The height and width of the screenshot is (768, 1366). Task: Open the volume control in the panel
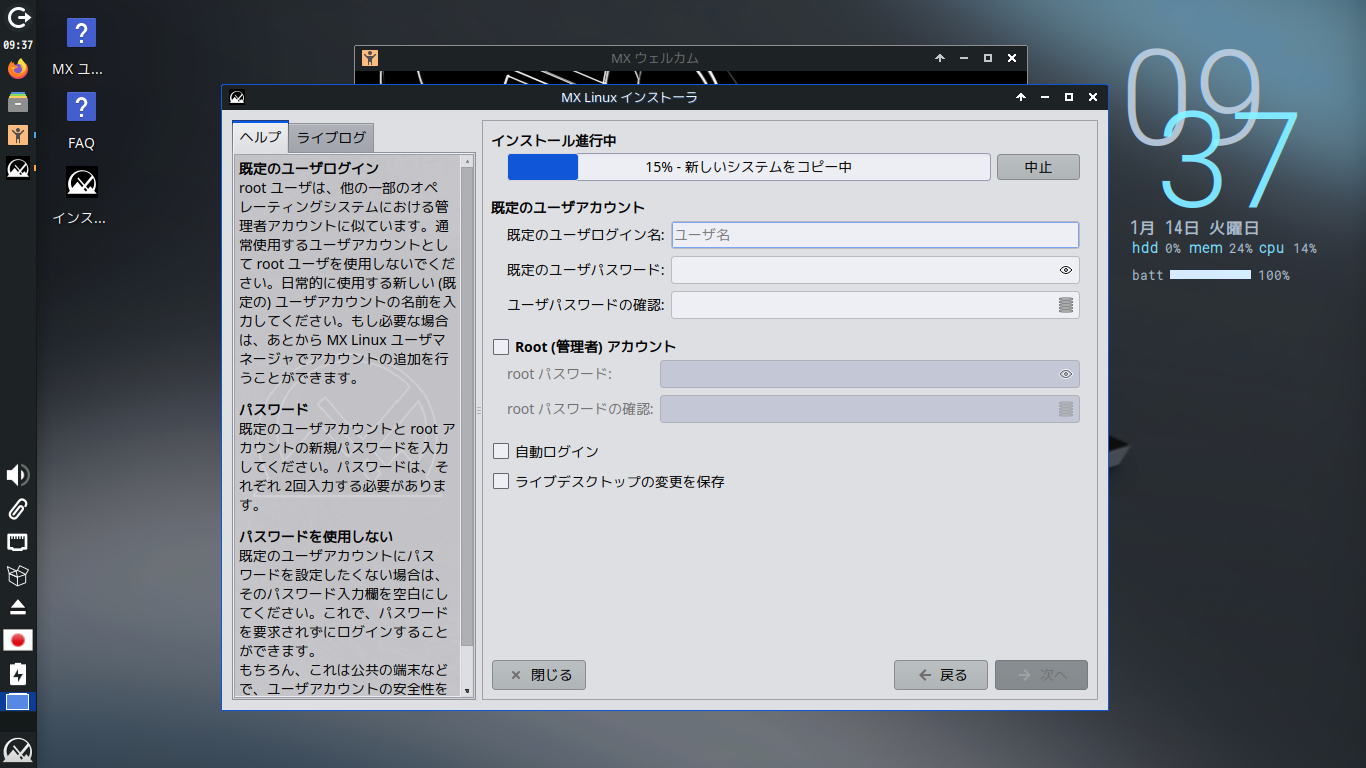pyautogui.click(x=18, y=475)
